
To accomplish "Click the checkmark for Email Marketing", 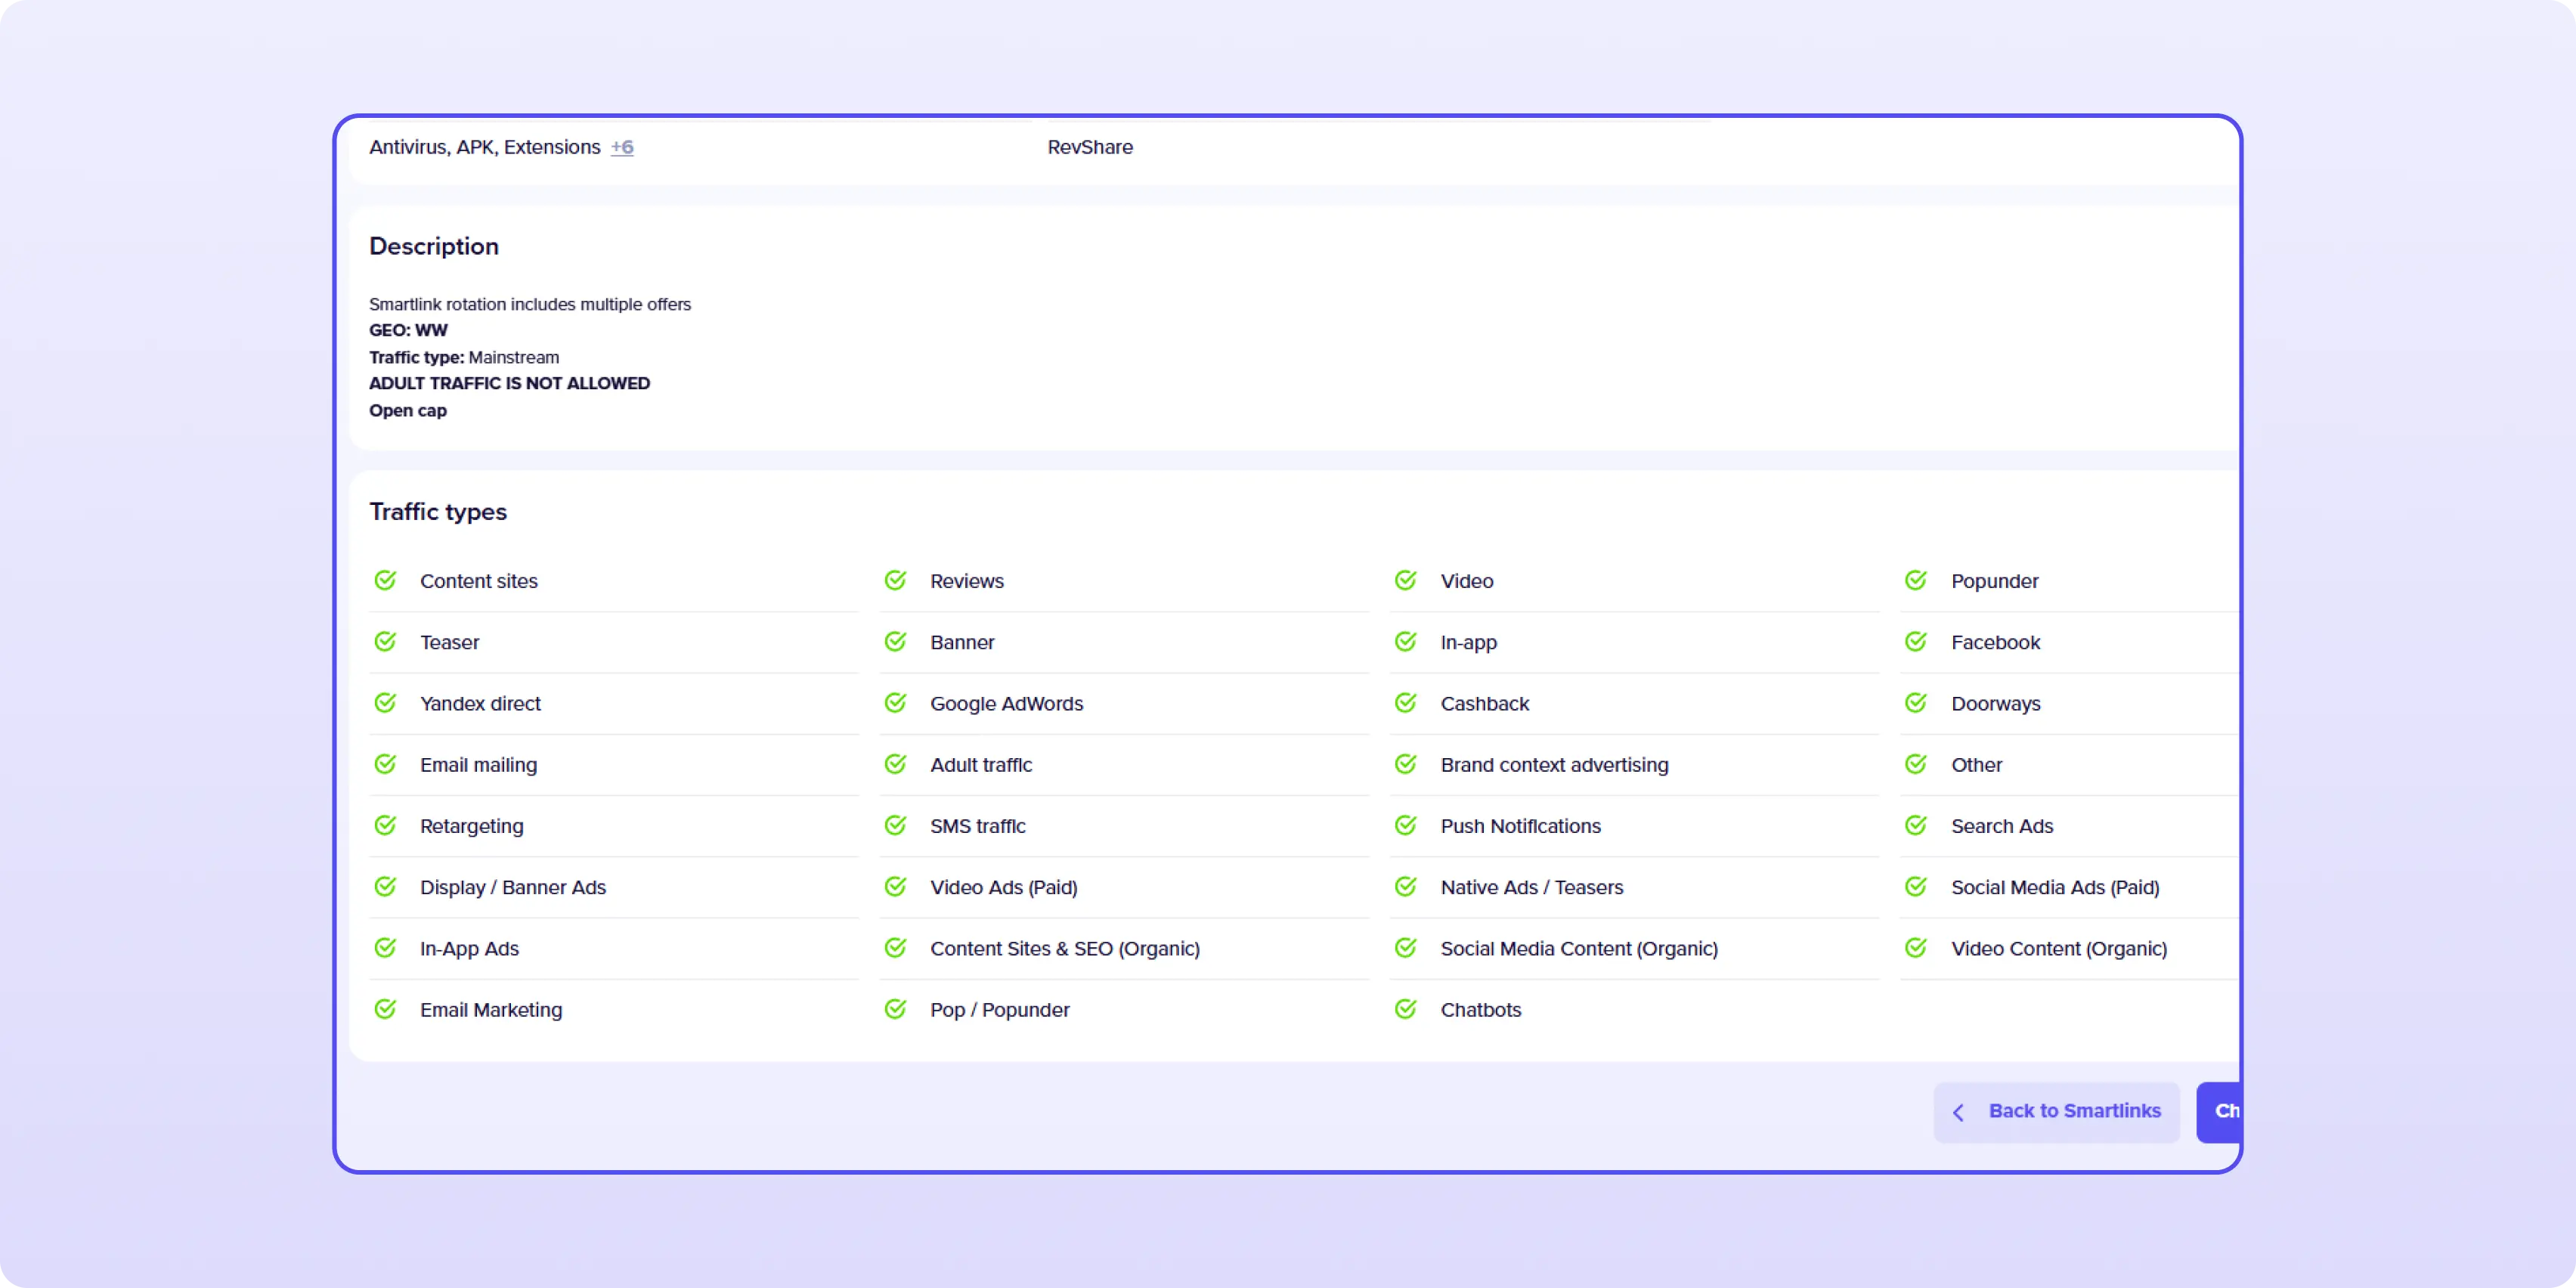I will pos(385,1009).
